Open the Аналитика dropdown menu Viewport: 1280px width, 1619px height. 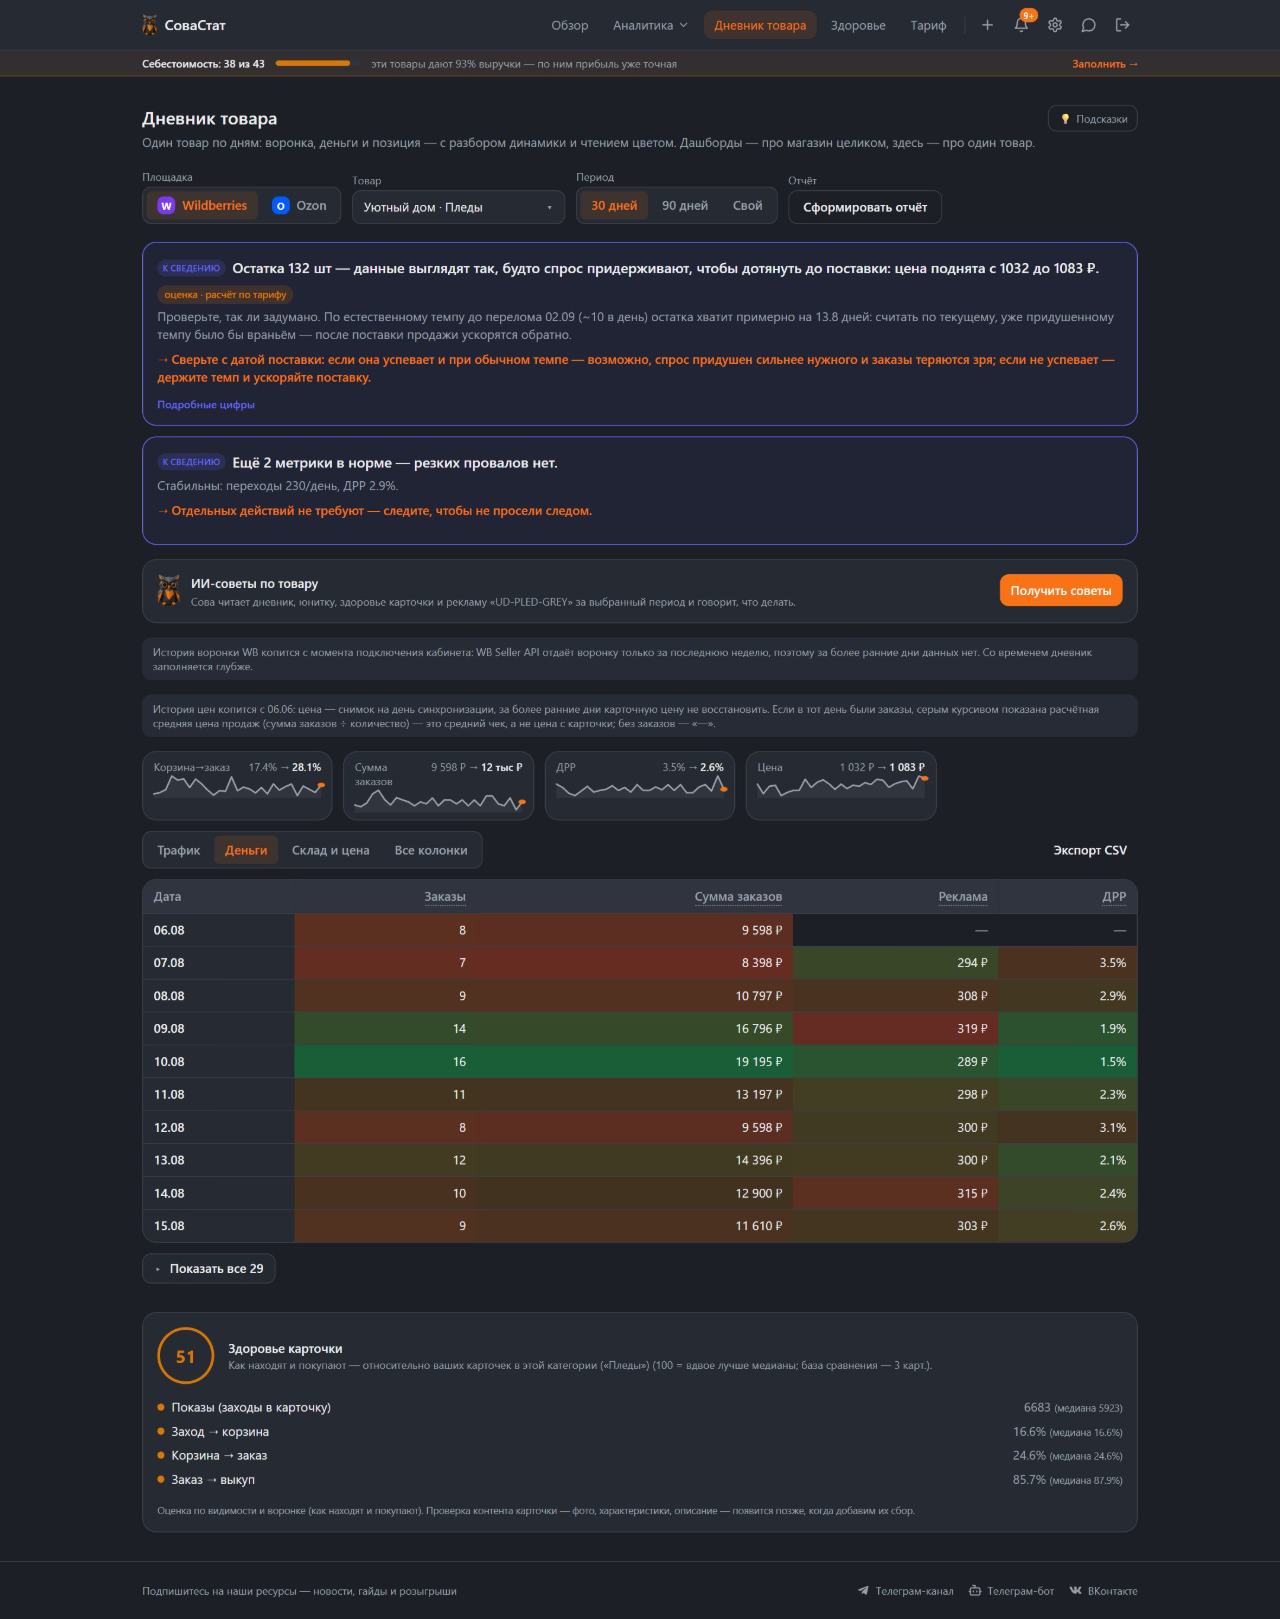point(650,25)
